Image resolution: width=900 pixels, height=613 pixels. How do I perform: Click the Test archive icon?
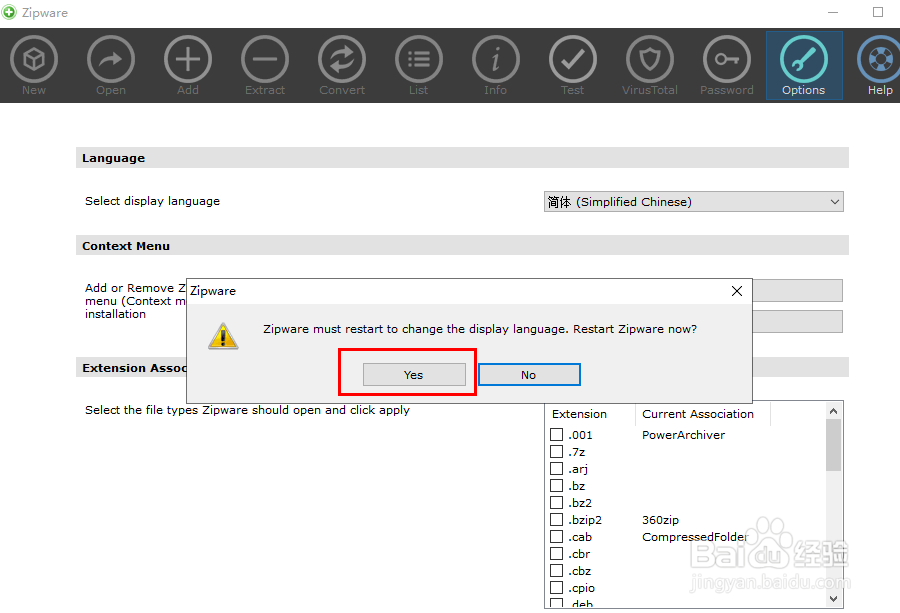572,60
